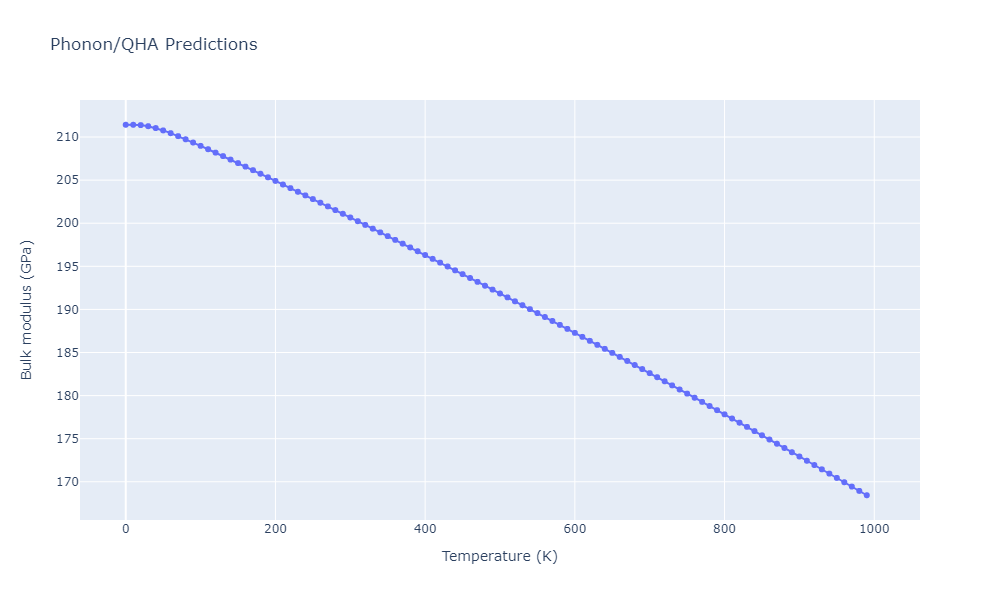Screen dimensions: 1000x600
Task: Click the 175 y-axis tick label
Action: click(x=65, y=439)
